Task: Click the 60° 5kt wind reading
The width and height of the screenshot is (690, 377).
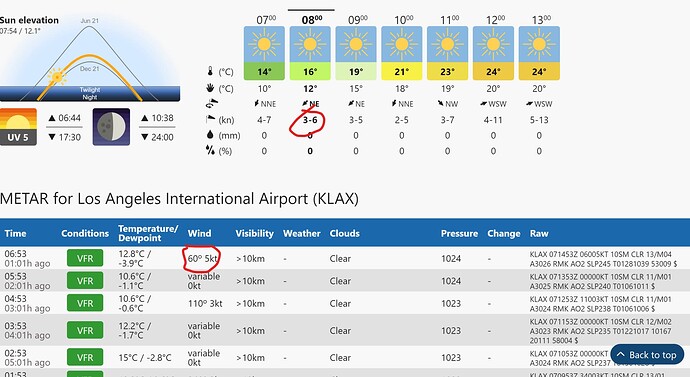Action: 202,259
